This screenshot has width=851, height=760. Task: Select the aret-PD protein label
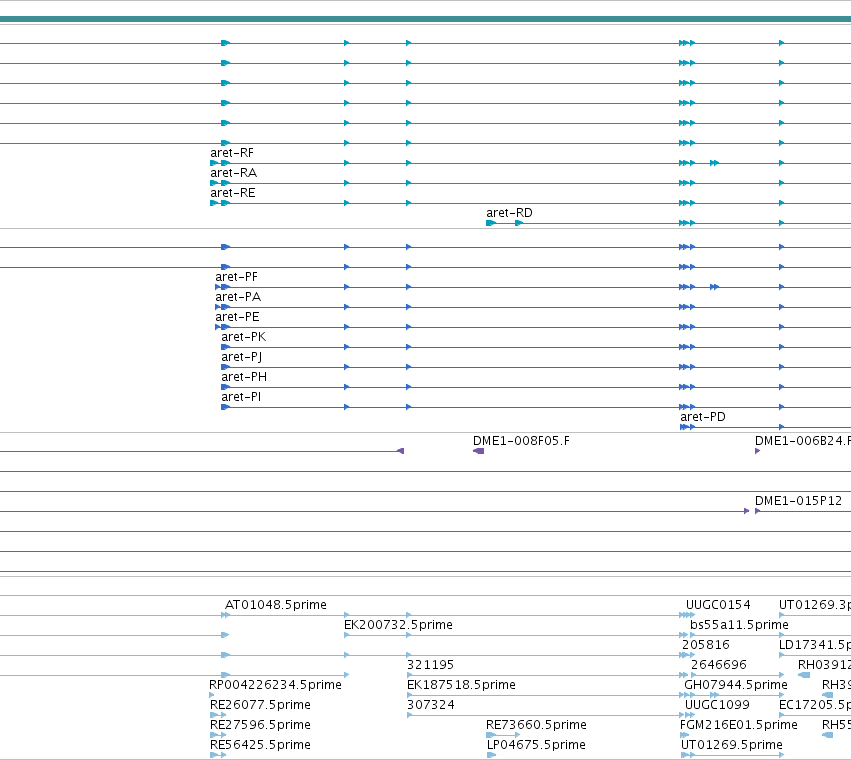[x=703, y=417]
